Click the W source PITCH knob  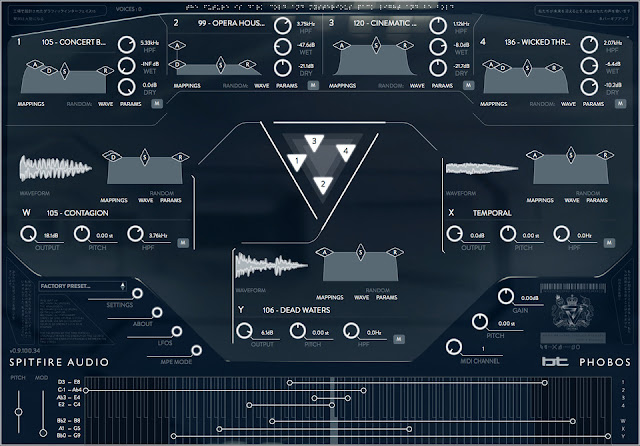[x=82, y=234]
